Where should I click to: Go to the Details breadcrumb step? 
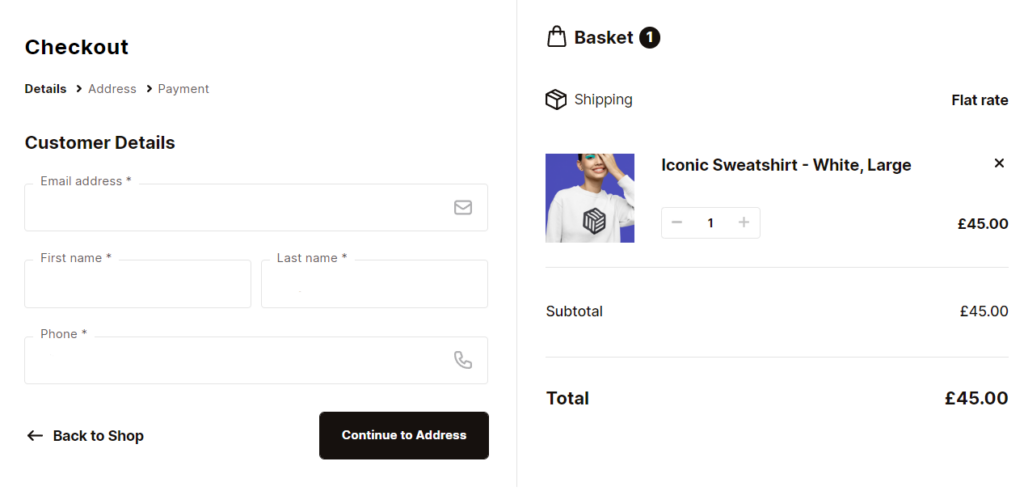(x=45, y=89)
